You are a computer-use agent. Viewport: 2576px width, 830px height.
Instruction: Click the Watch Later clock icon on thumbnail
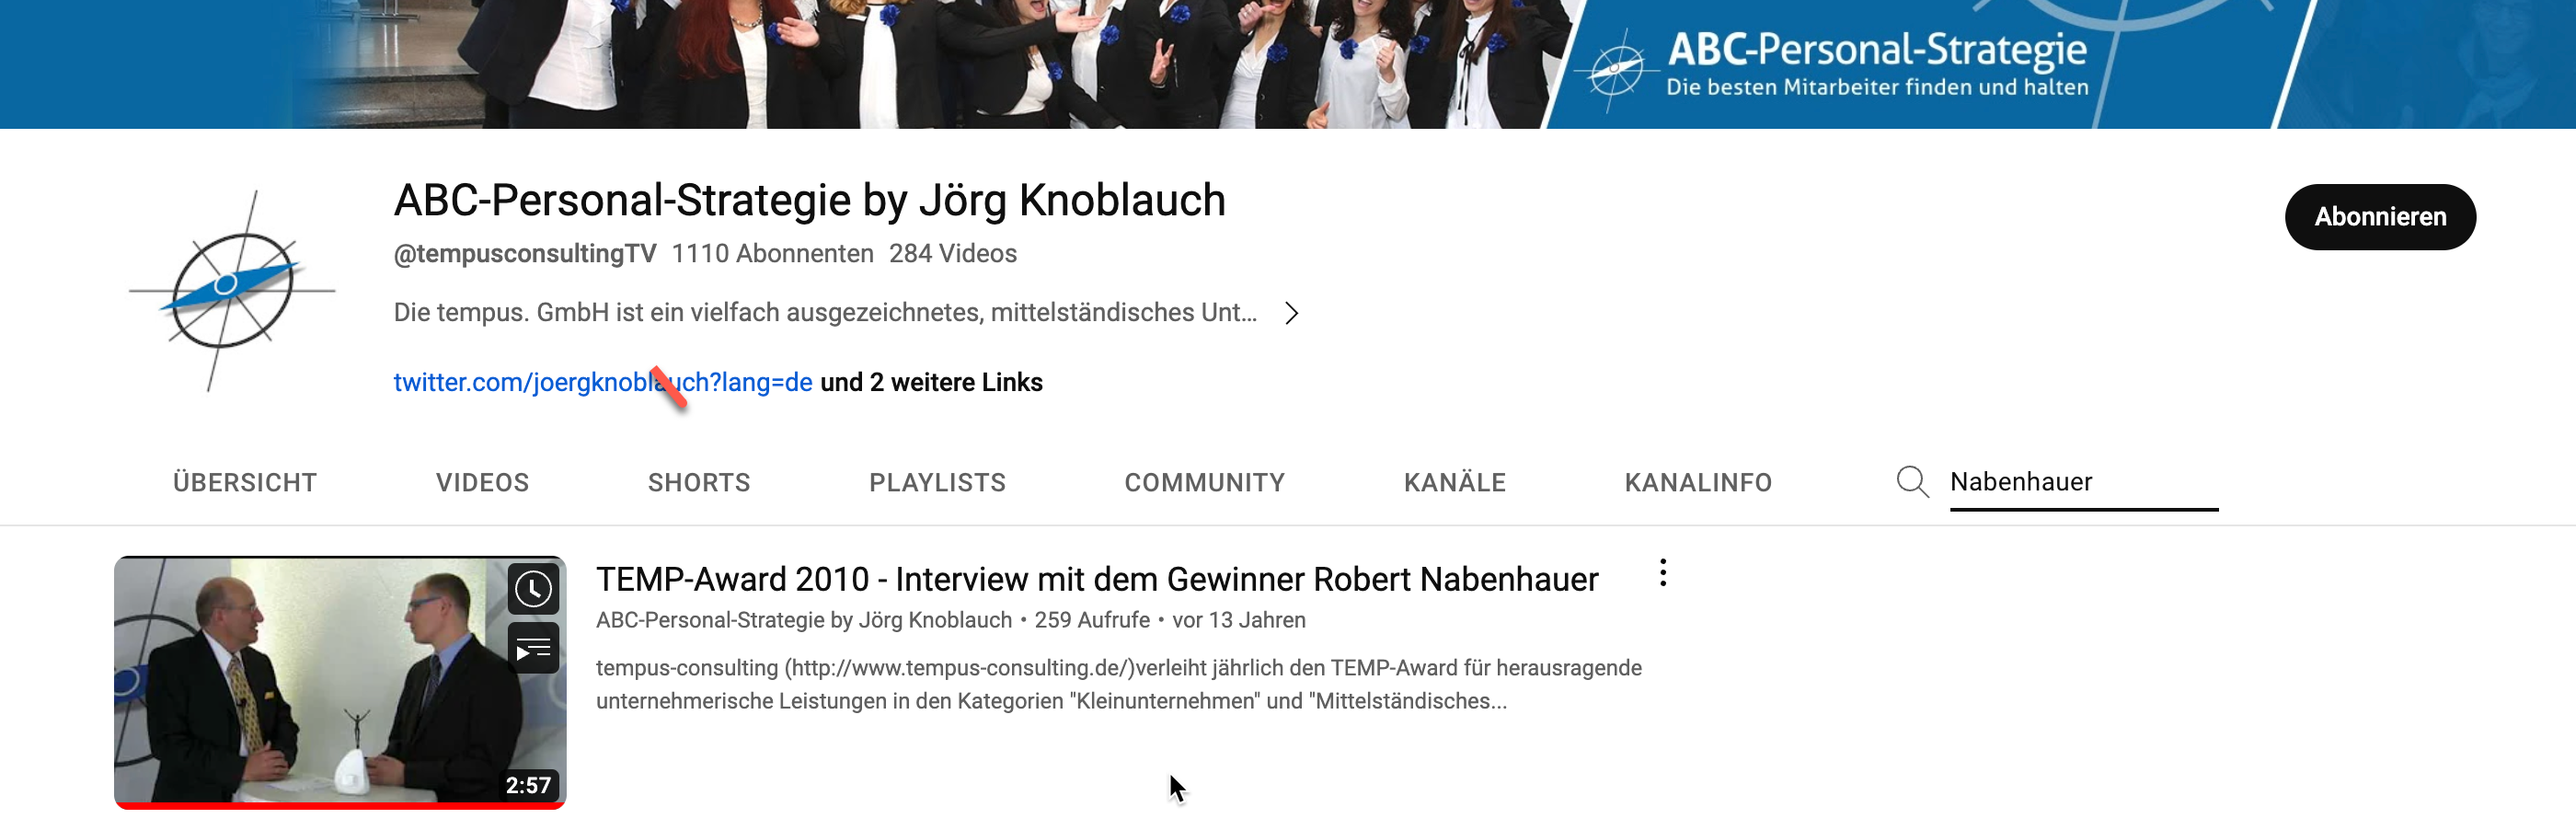533,588
